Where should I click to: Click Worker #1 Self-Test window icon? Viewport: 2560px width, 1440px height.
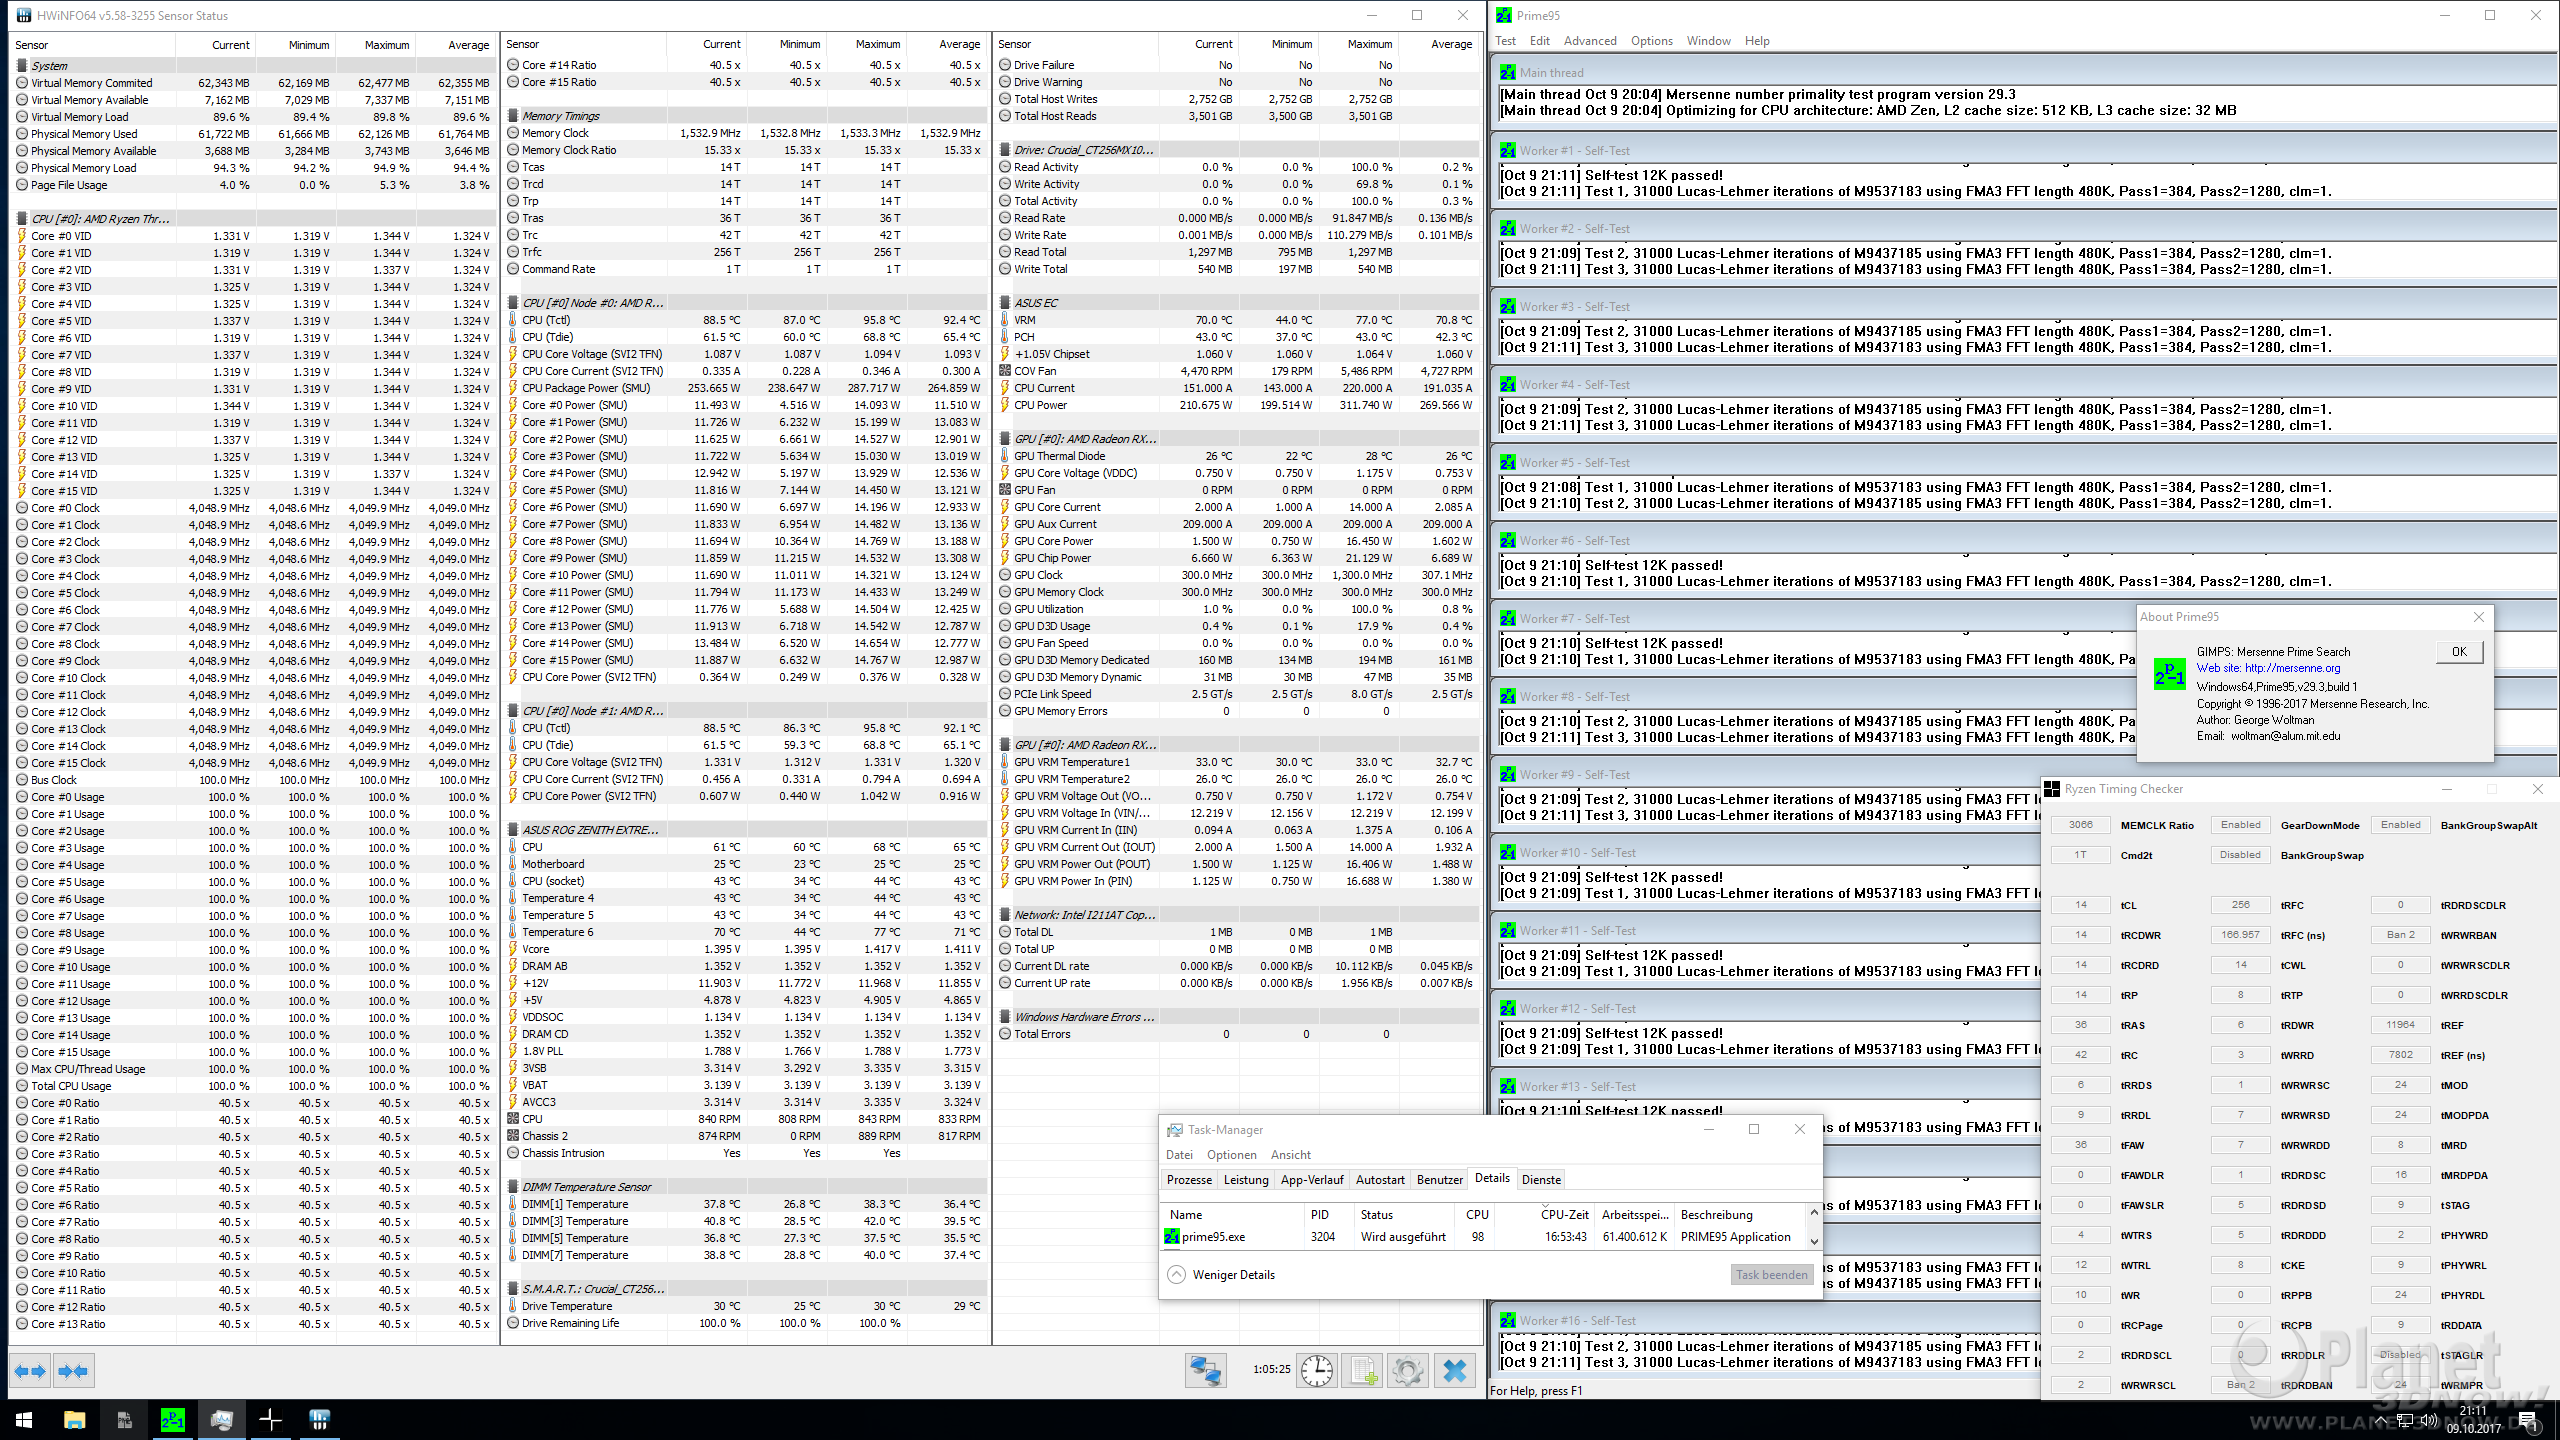pos(1507,150)
